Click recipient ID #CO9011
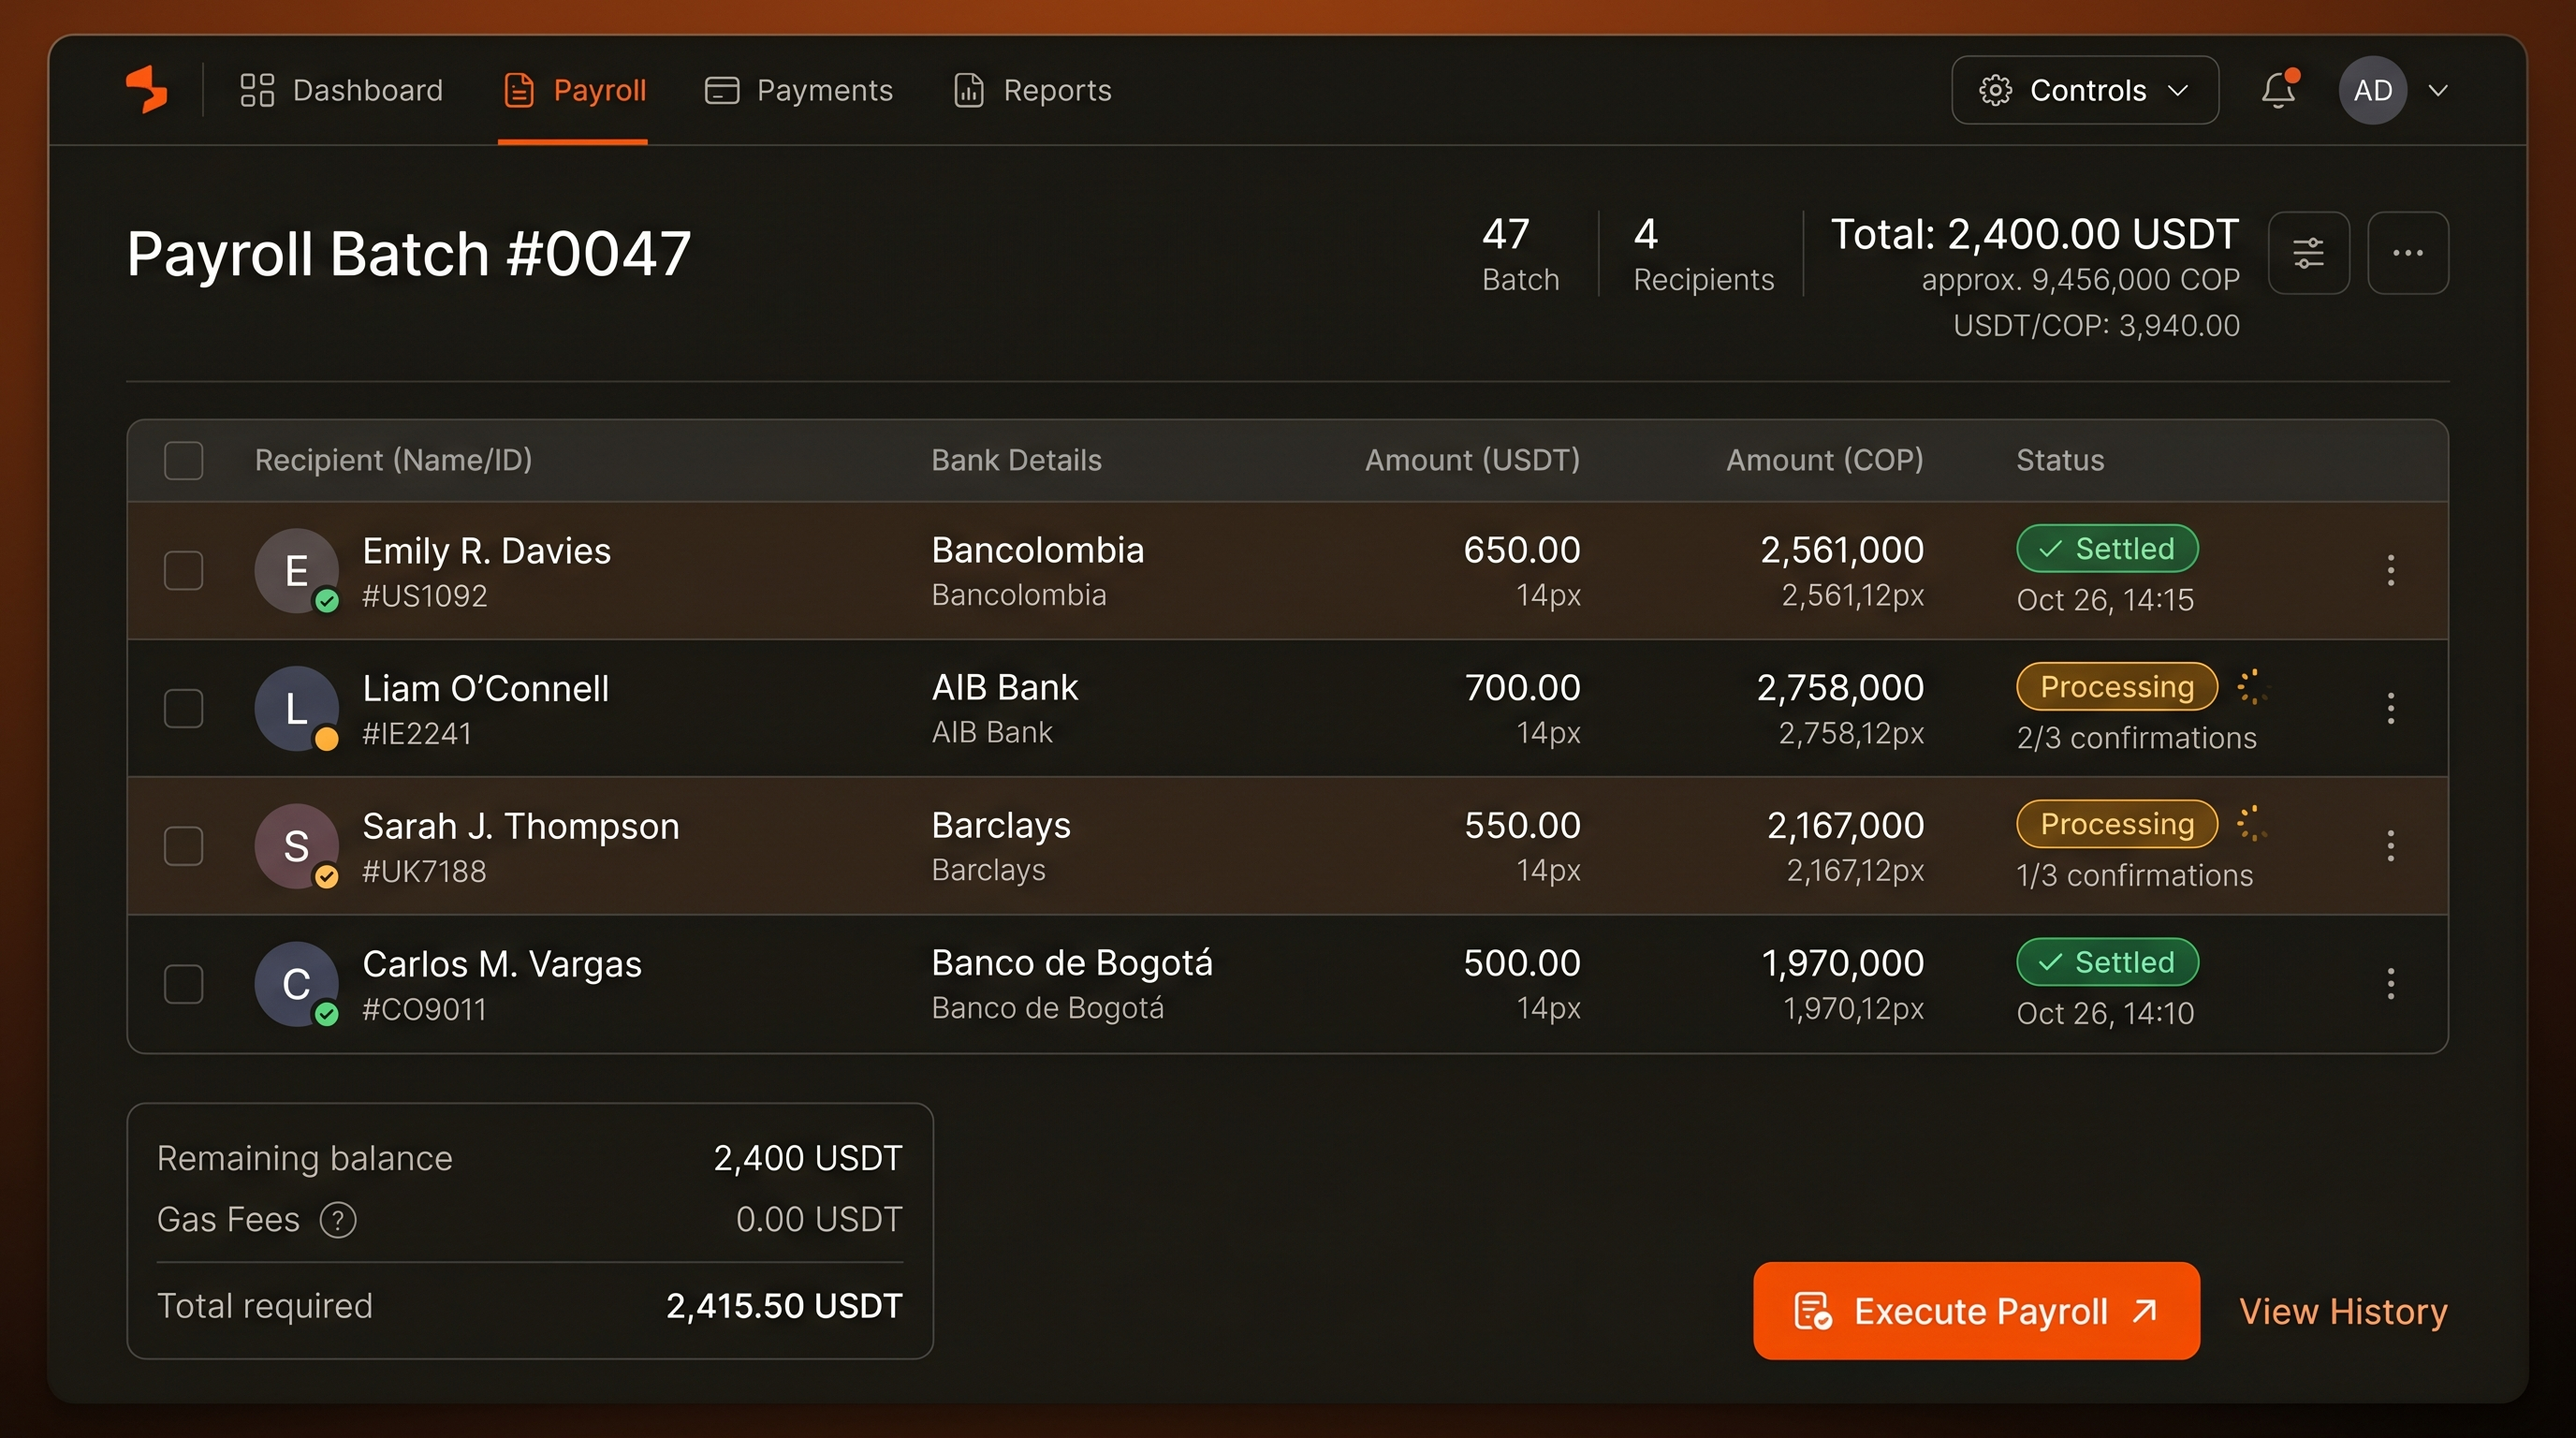Screen dimensions: 2576x1438 (x=424, y=1010)
